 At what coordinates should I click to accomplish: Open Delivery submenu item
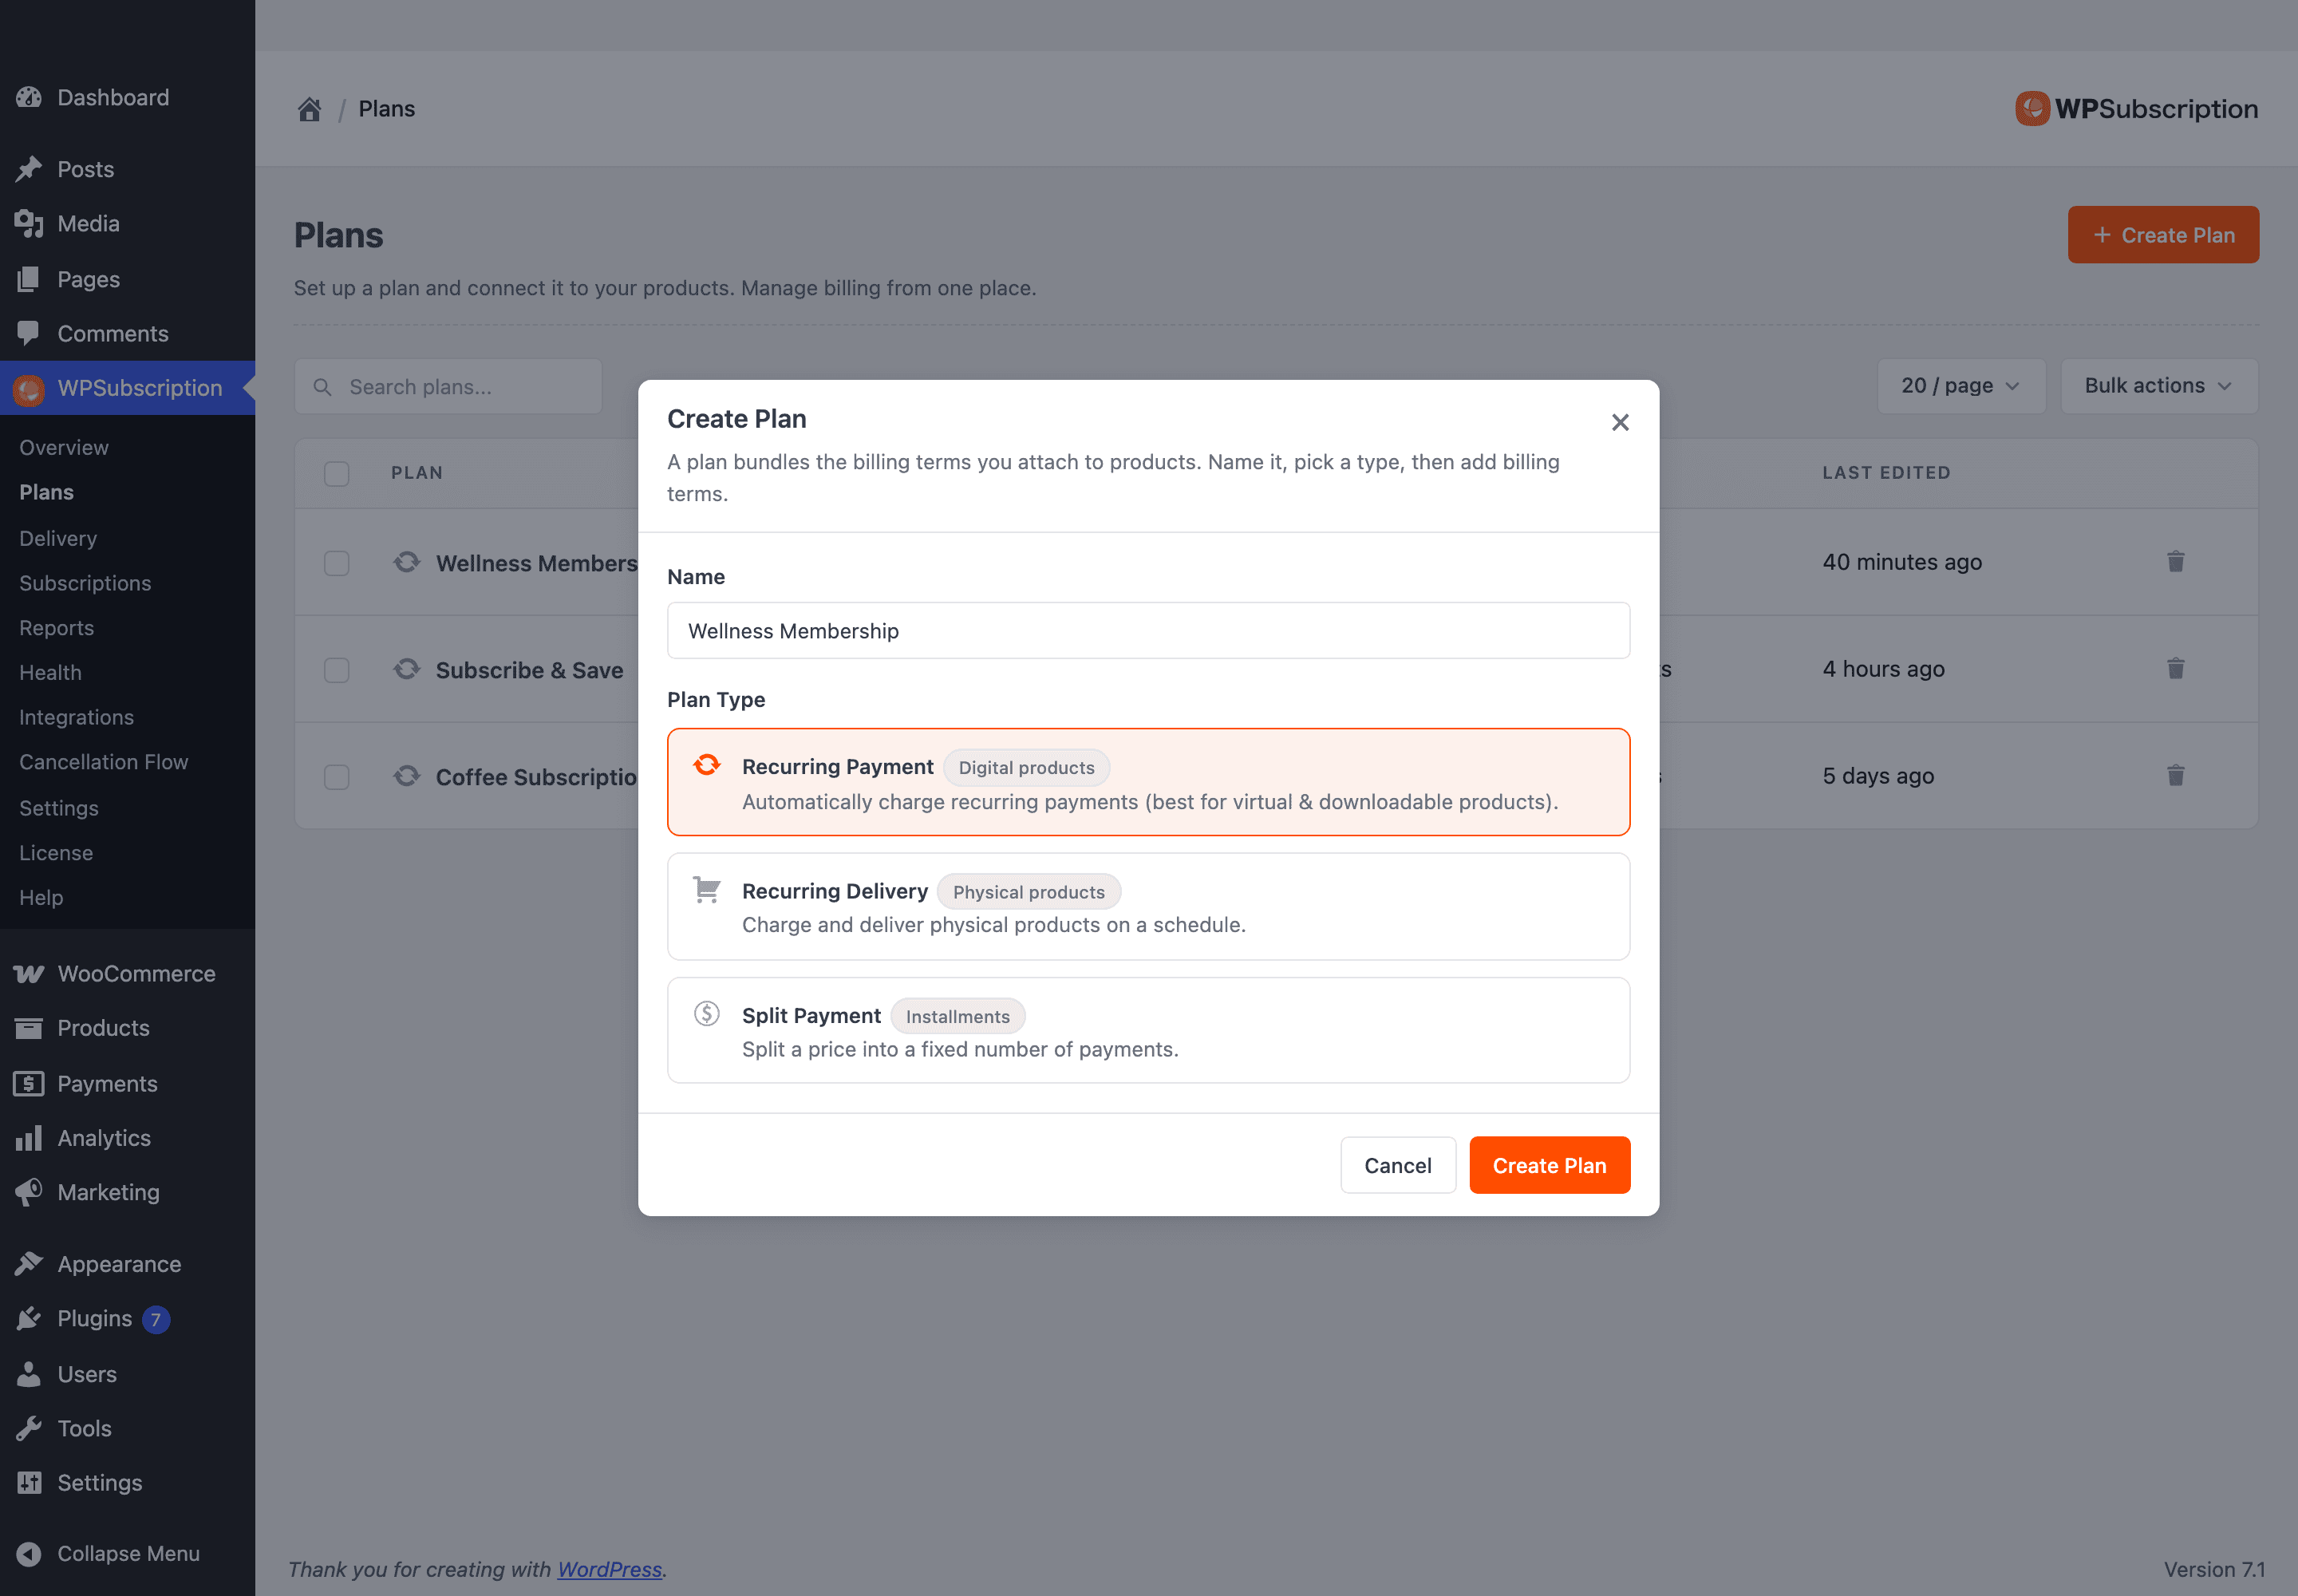58,538
